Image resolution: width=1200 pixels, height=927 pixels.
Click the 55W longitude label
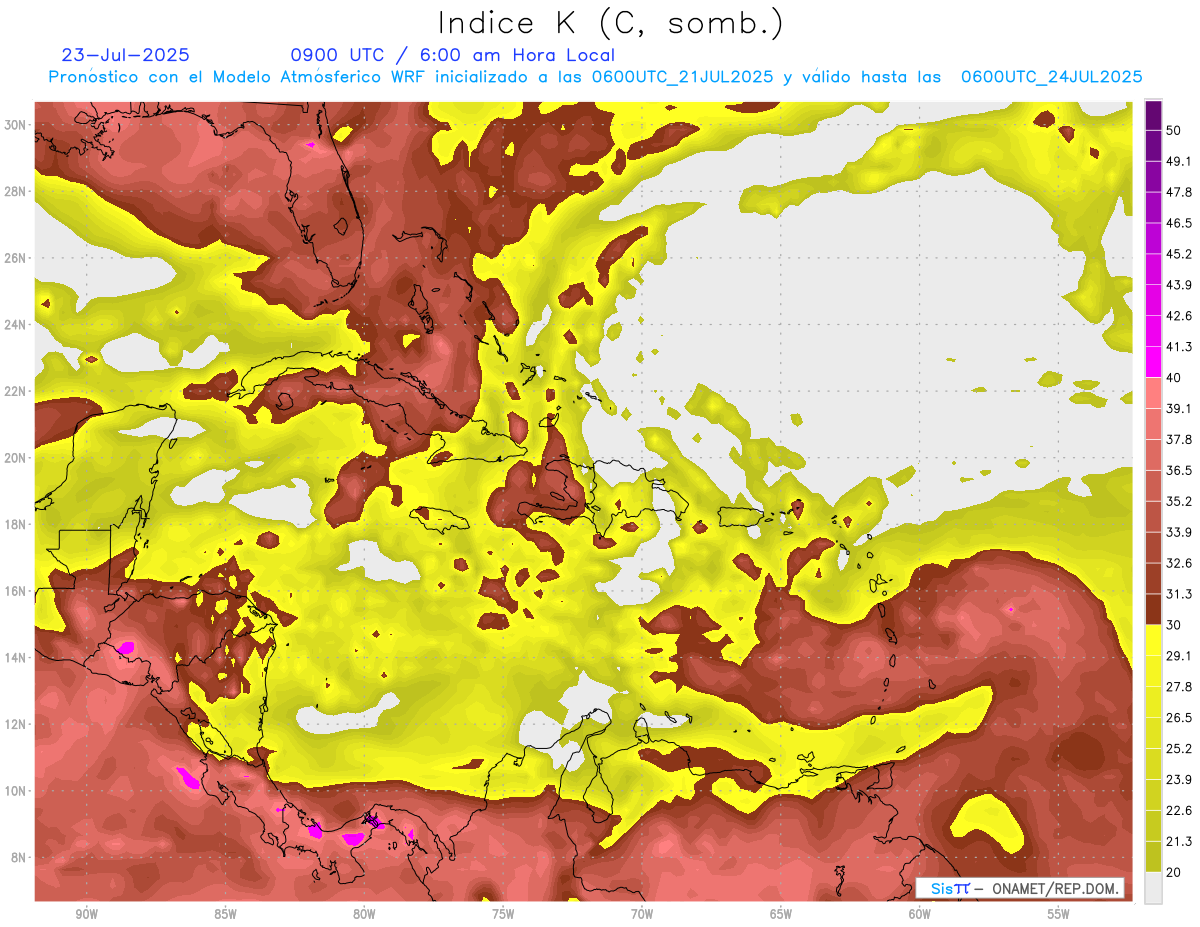1059,915
